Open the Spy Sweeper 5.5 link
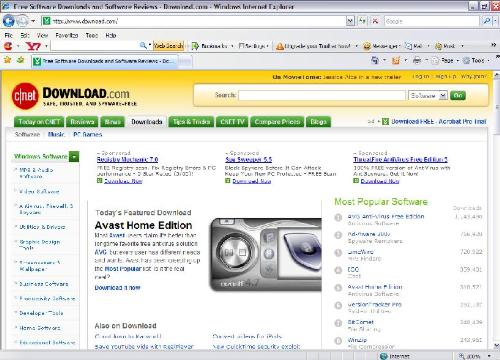This screenshot has width=500, height=360. pyautogui.click(x=248, y=159)
